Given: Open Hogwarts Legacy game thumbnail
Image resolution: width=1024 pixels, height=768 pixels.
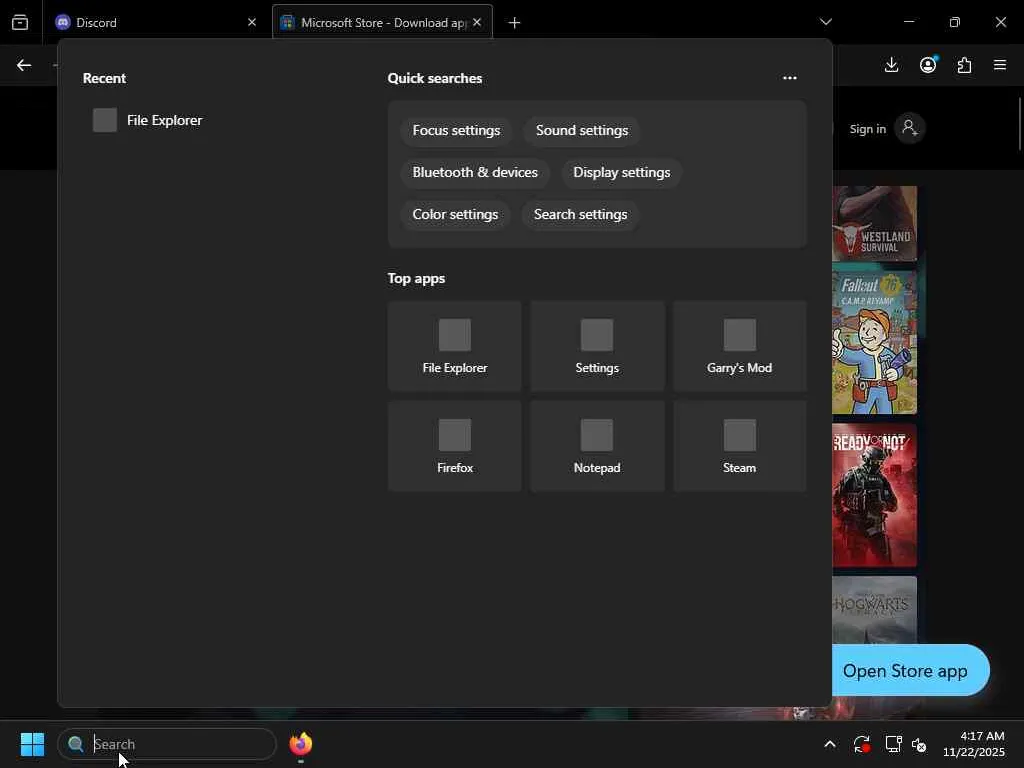Looking at the screenshot, I should point(874,610).
